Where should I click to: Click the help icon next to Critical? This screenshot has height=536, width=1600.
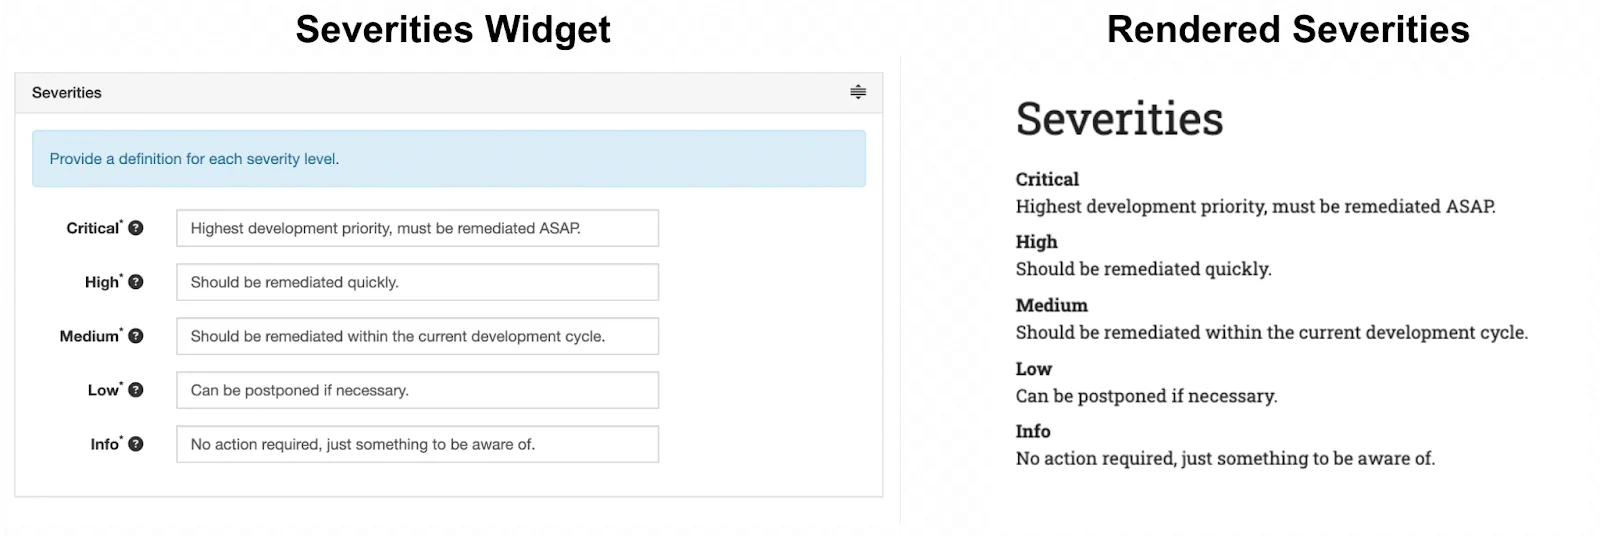136,228
